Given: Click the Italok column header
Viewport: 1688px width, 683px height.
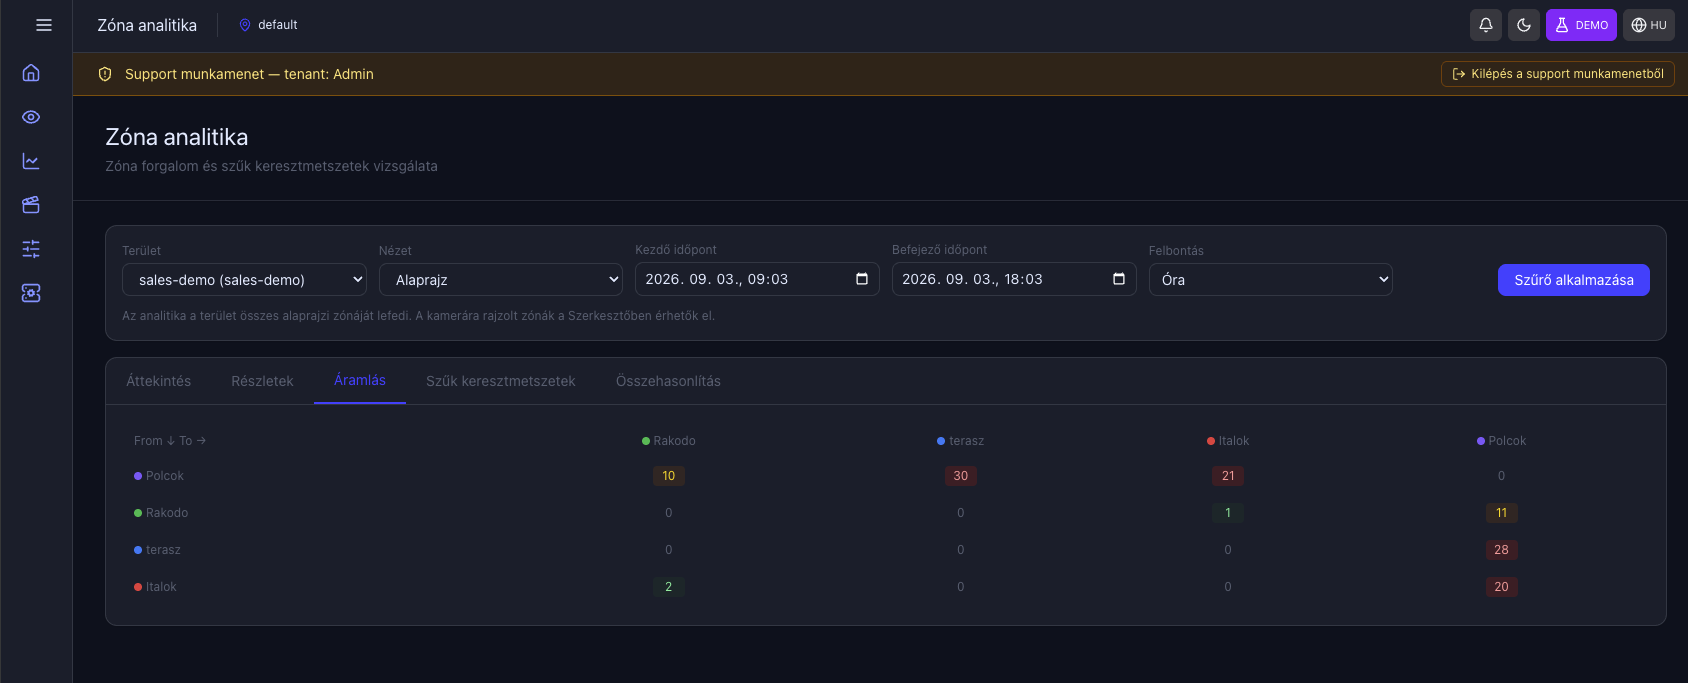Looking at the screenshot, I should (x=1228, y=441).
